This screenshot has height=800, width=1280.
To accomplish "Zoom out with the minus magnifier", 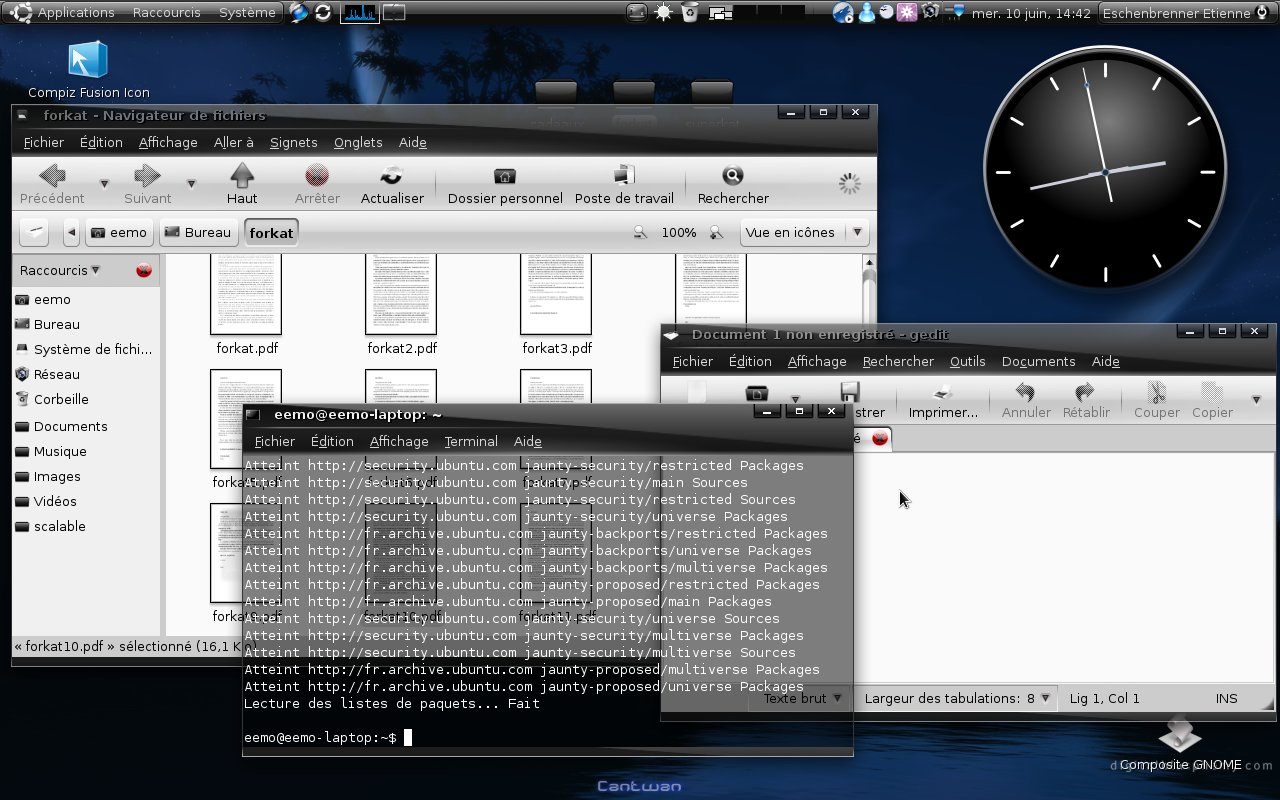I will pyautogui.click(x=640, y=232).
